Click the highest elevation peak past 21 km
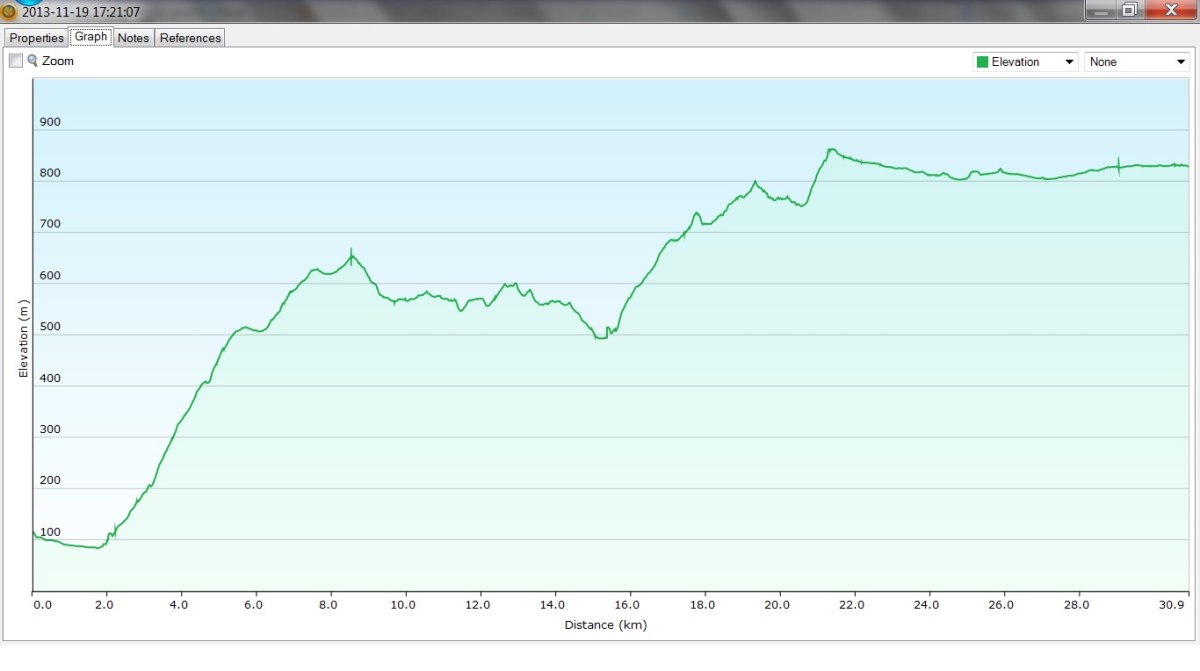The height and width of the screenshot is (671, 1200). point(831,150)
